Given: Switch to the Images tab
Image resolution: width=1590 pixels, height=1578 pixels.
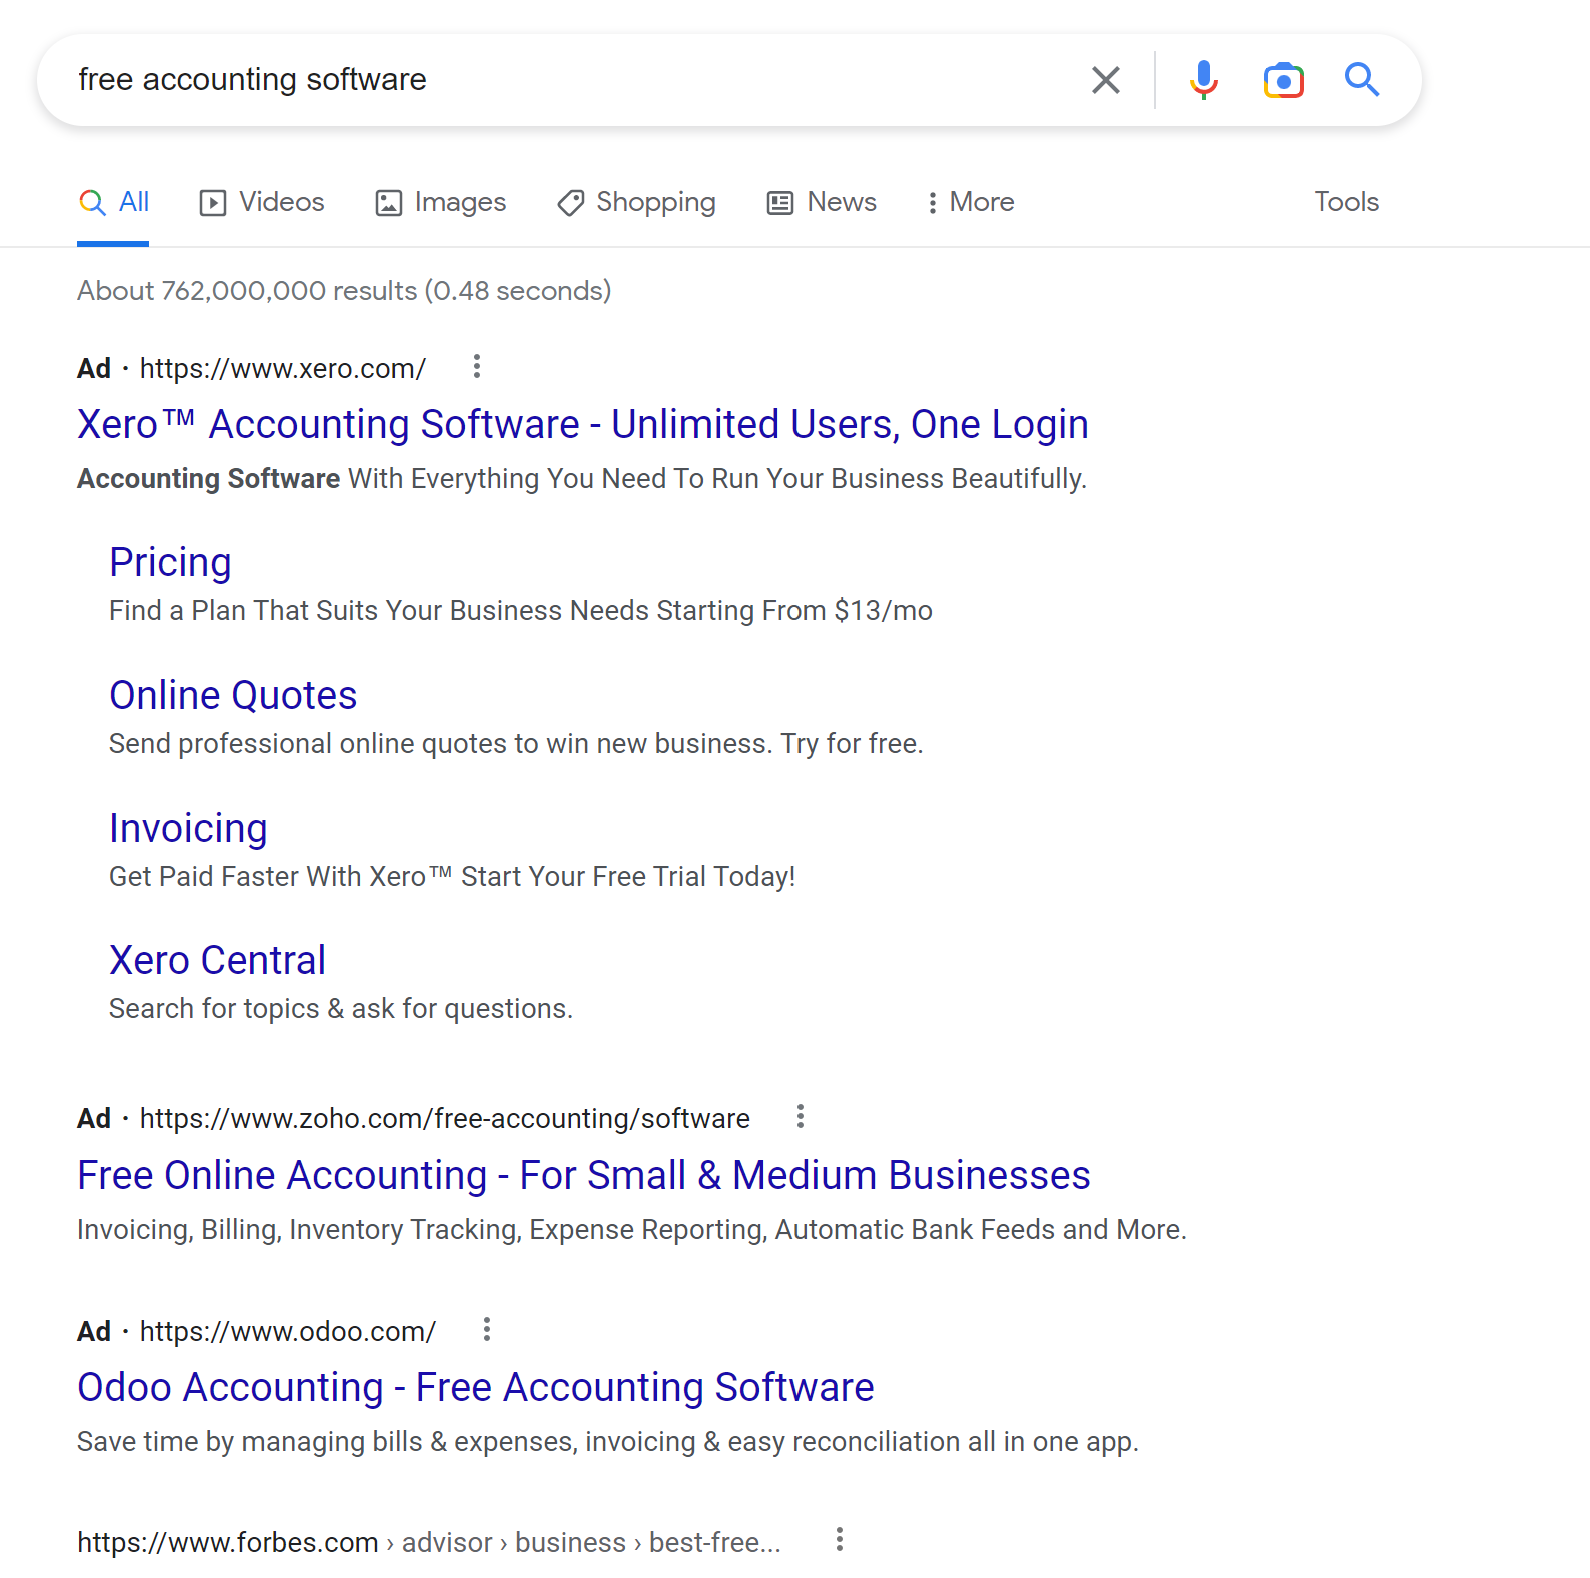Looking at the screenshot, I should point(441,202).
